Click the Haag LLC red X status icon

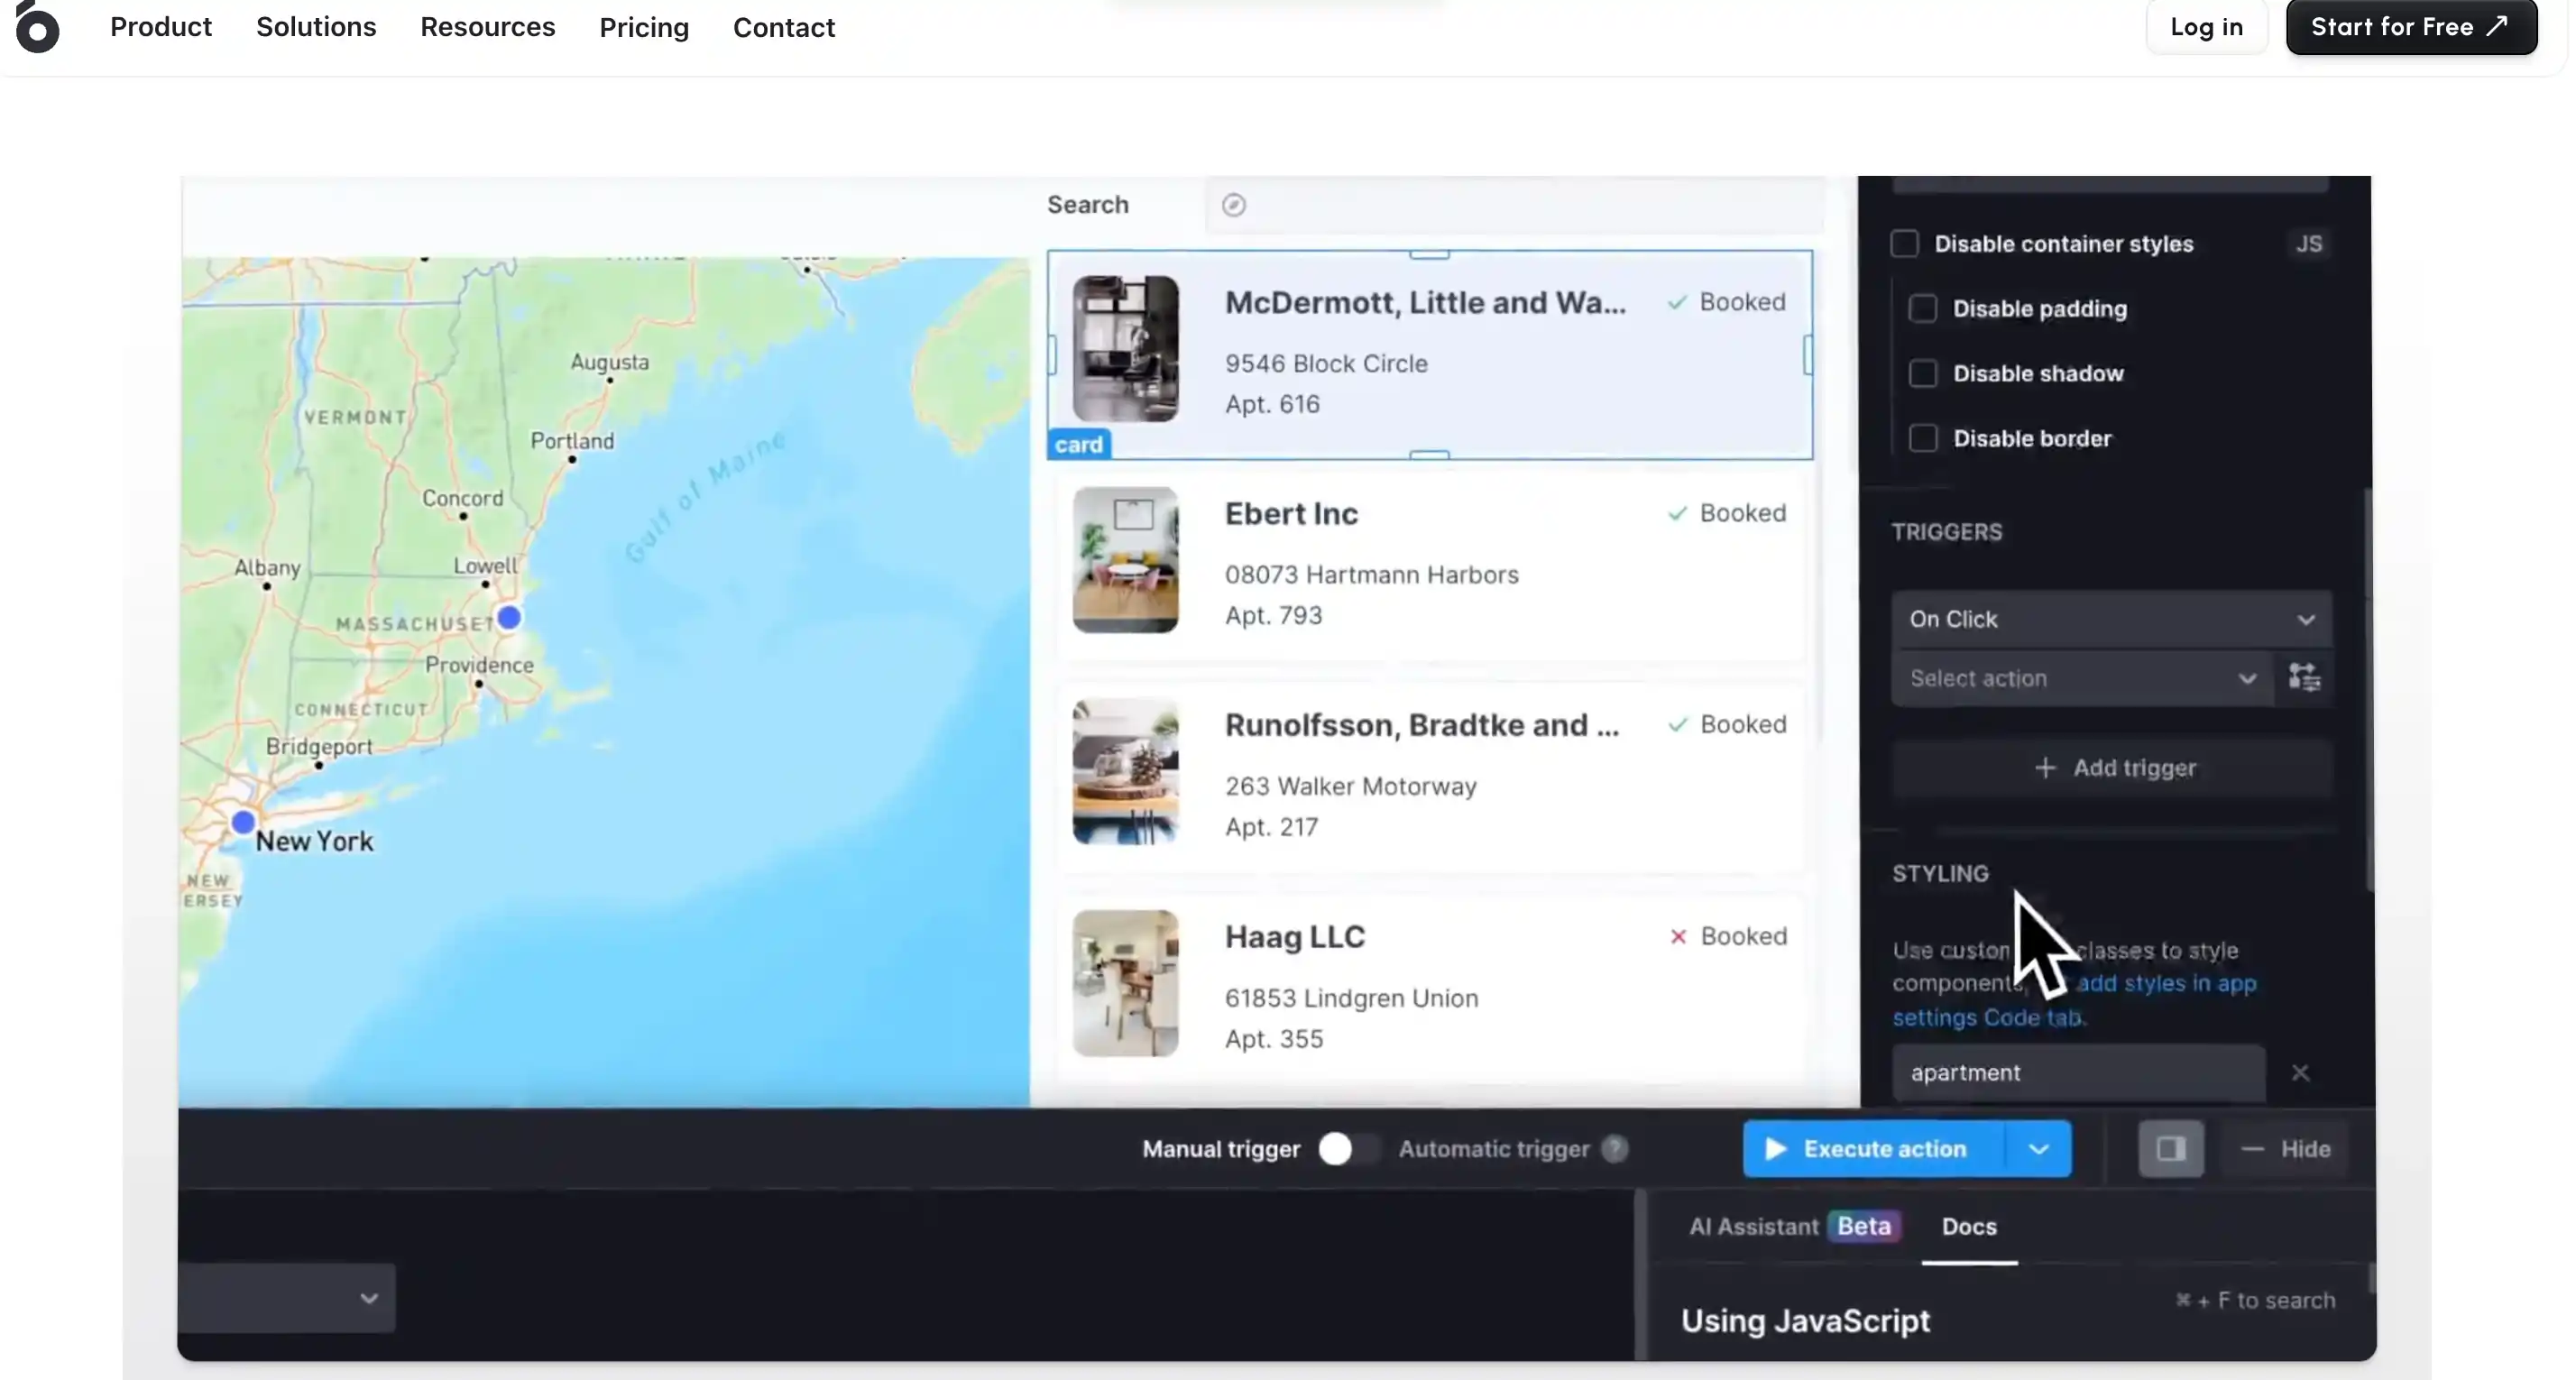point(1678,936)
